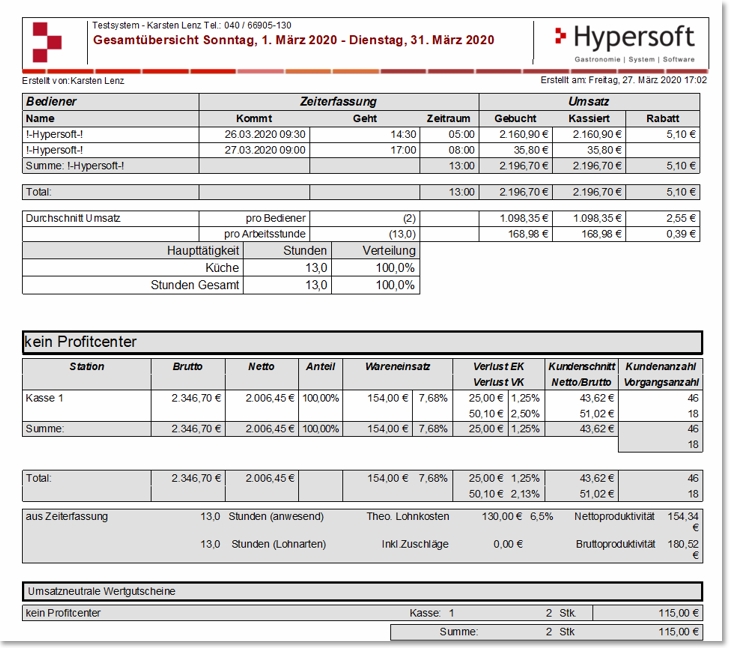Click the Kommt column label
Screen dimensions: 734x648
pos(254,118)
